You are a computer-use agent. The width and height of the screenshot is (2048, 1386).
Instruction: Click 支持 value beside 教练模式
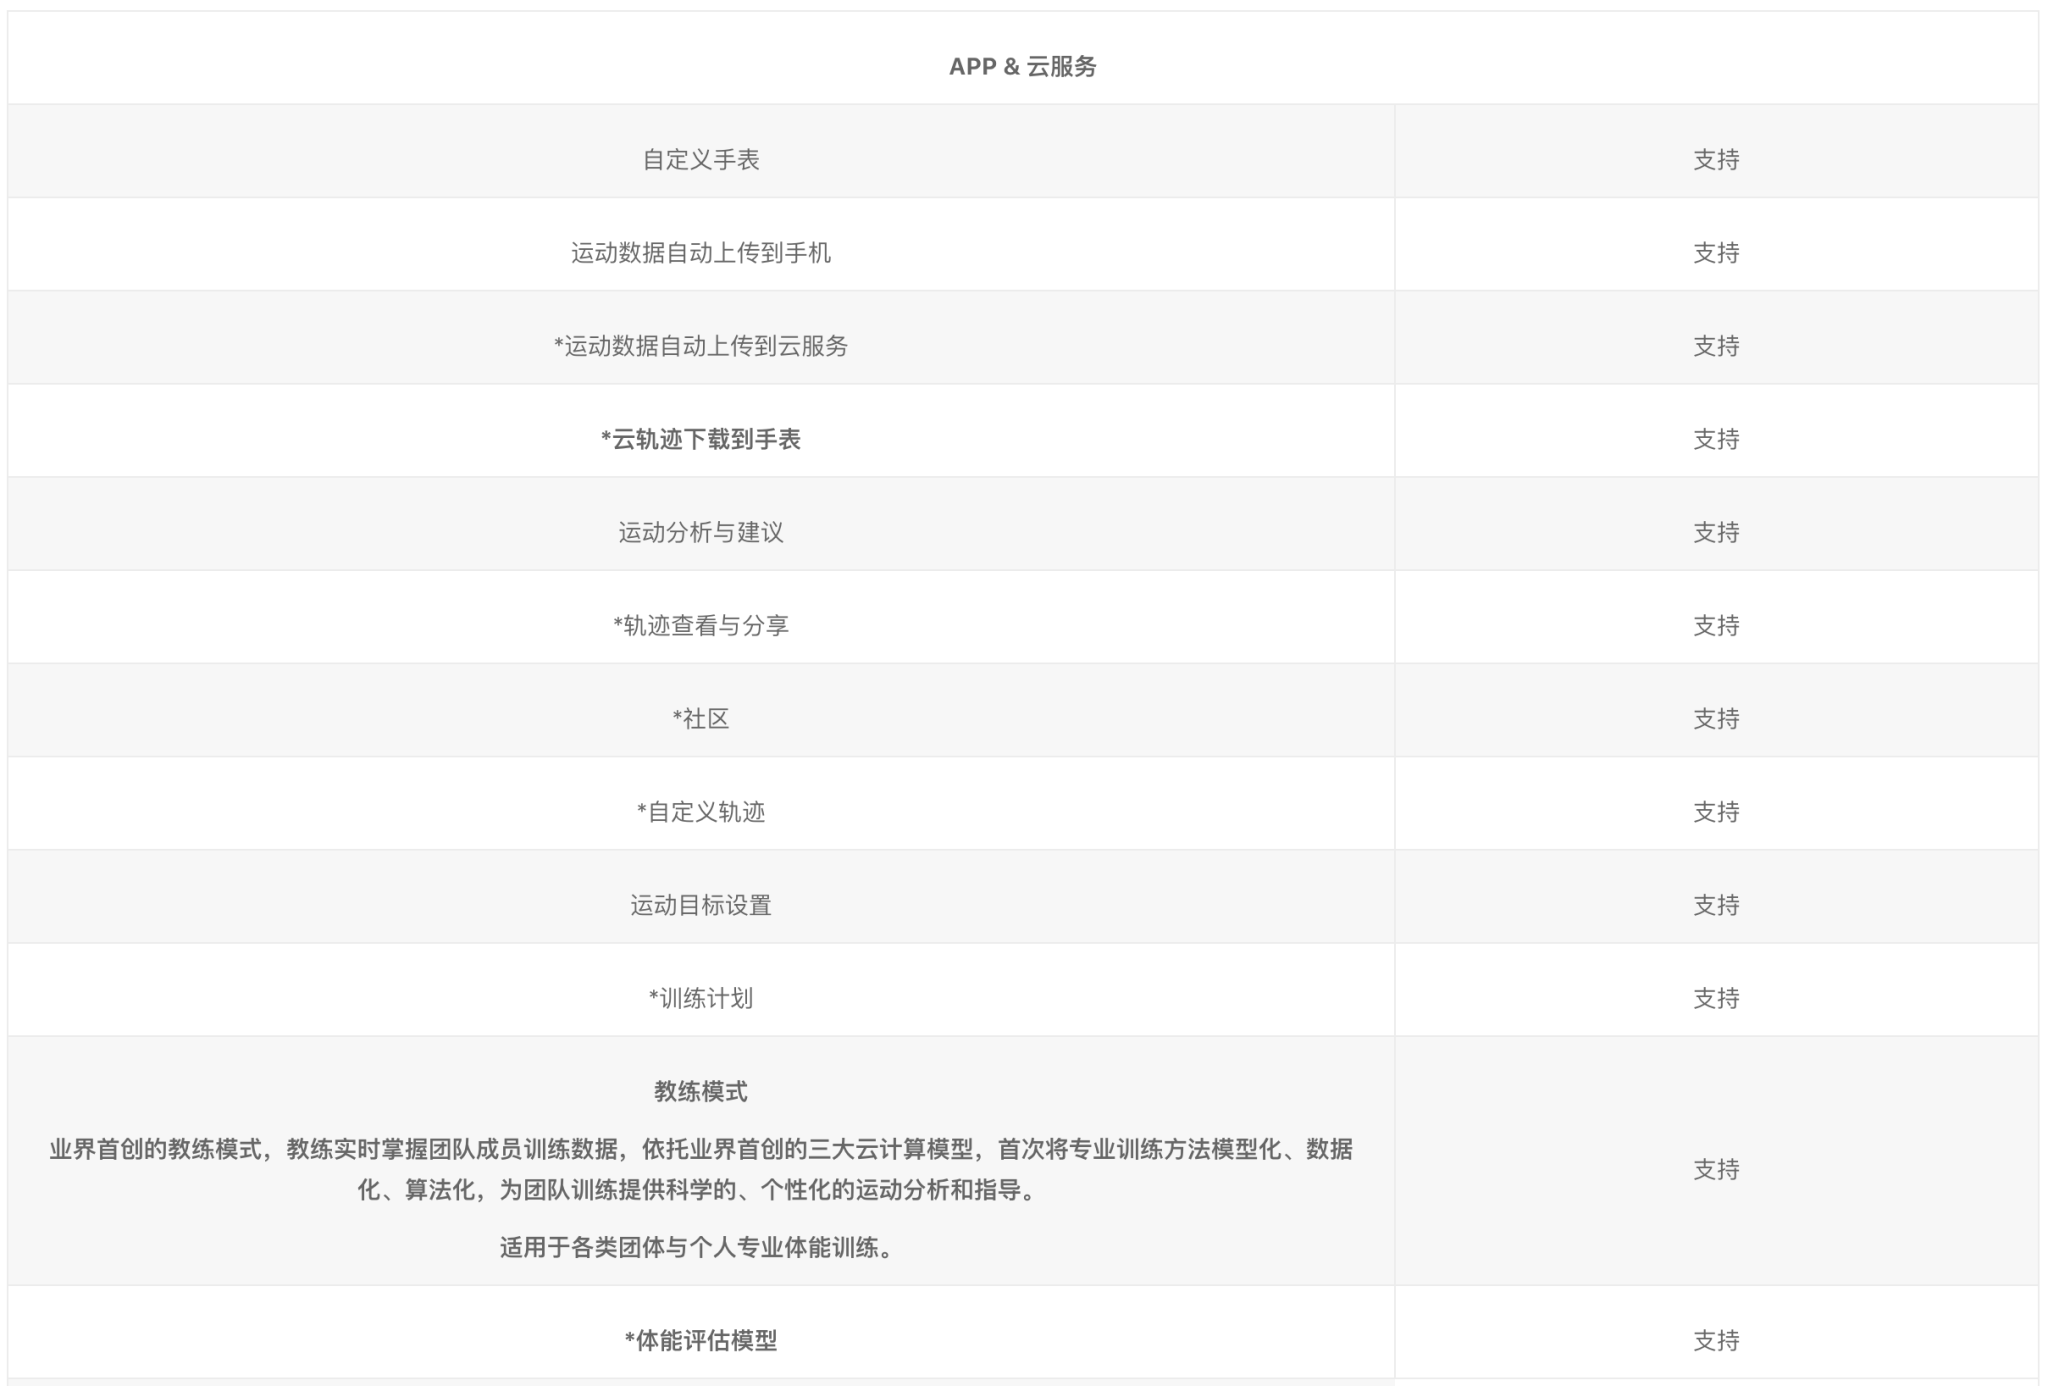coord(1716,1169)
